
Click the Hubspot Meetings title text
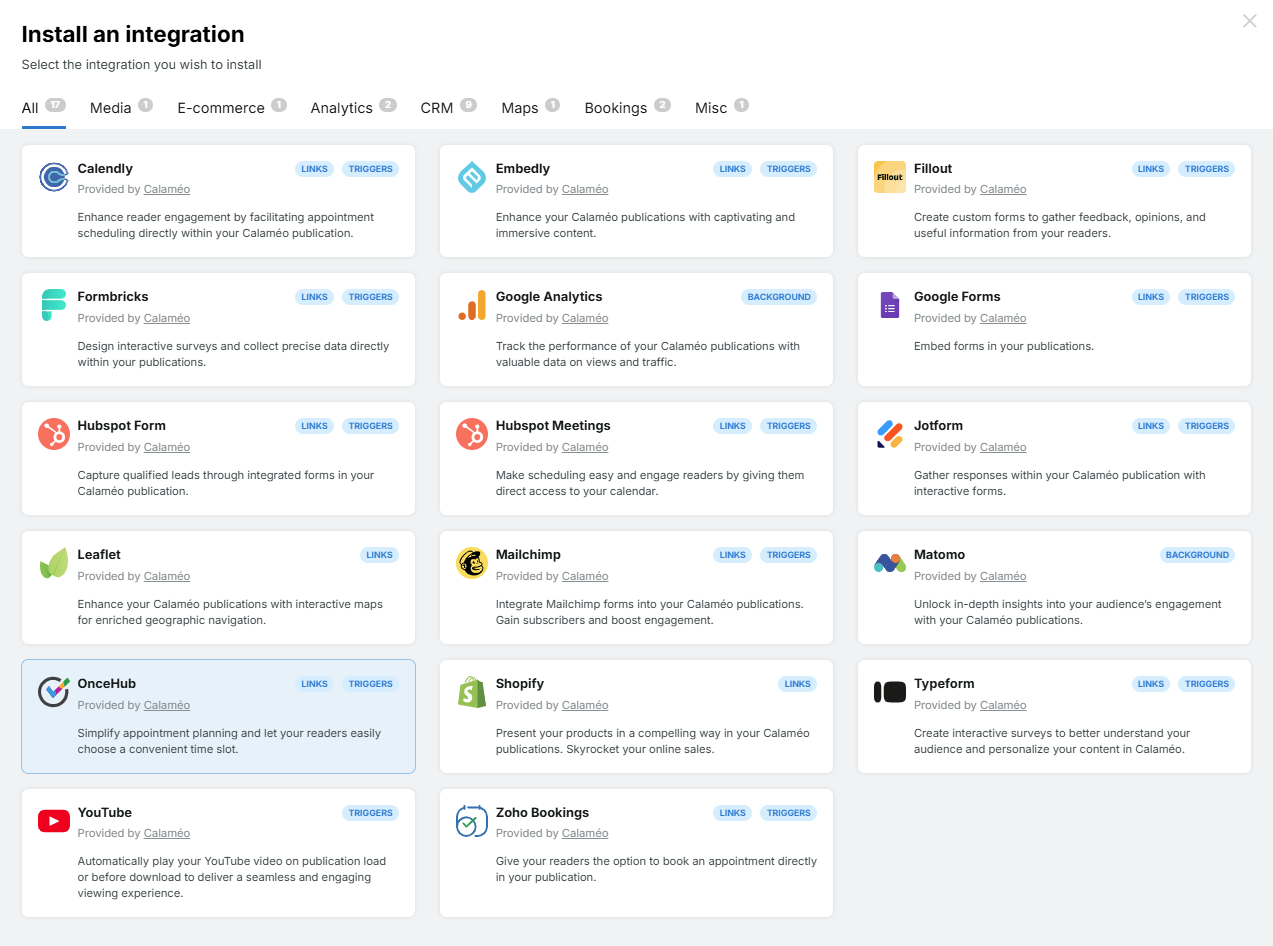click(x=553, y=426)
